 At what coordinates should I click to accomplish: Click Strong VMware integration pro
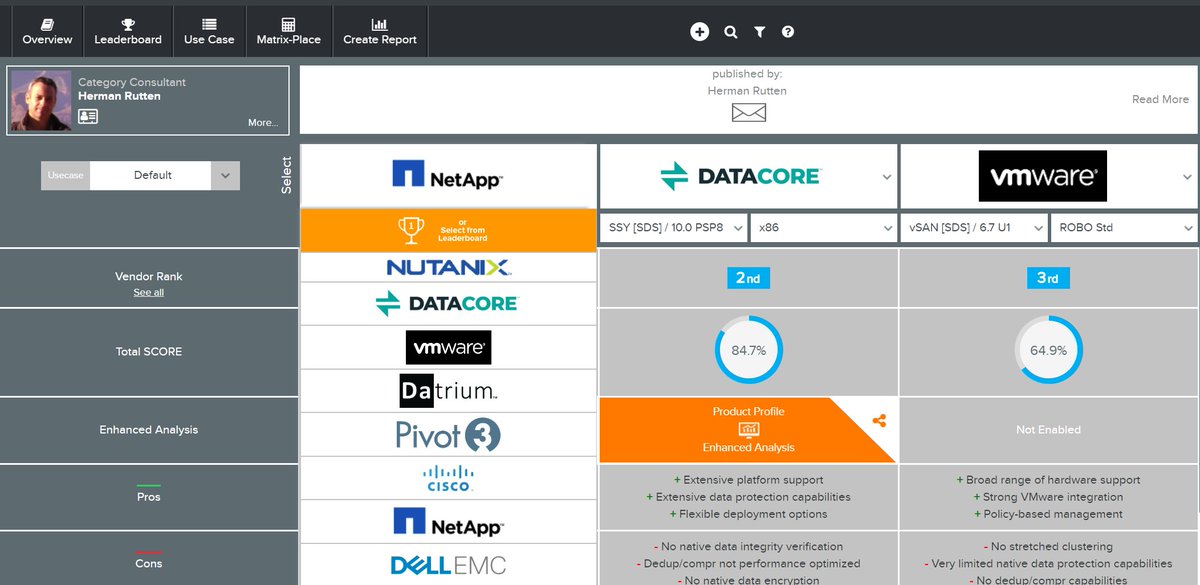click(x=1048, y=497)
